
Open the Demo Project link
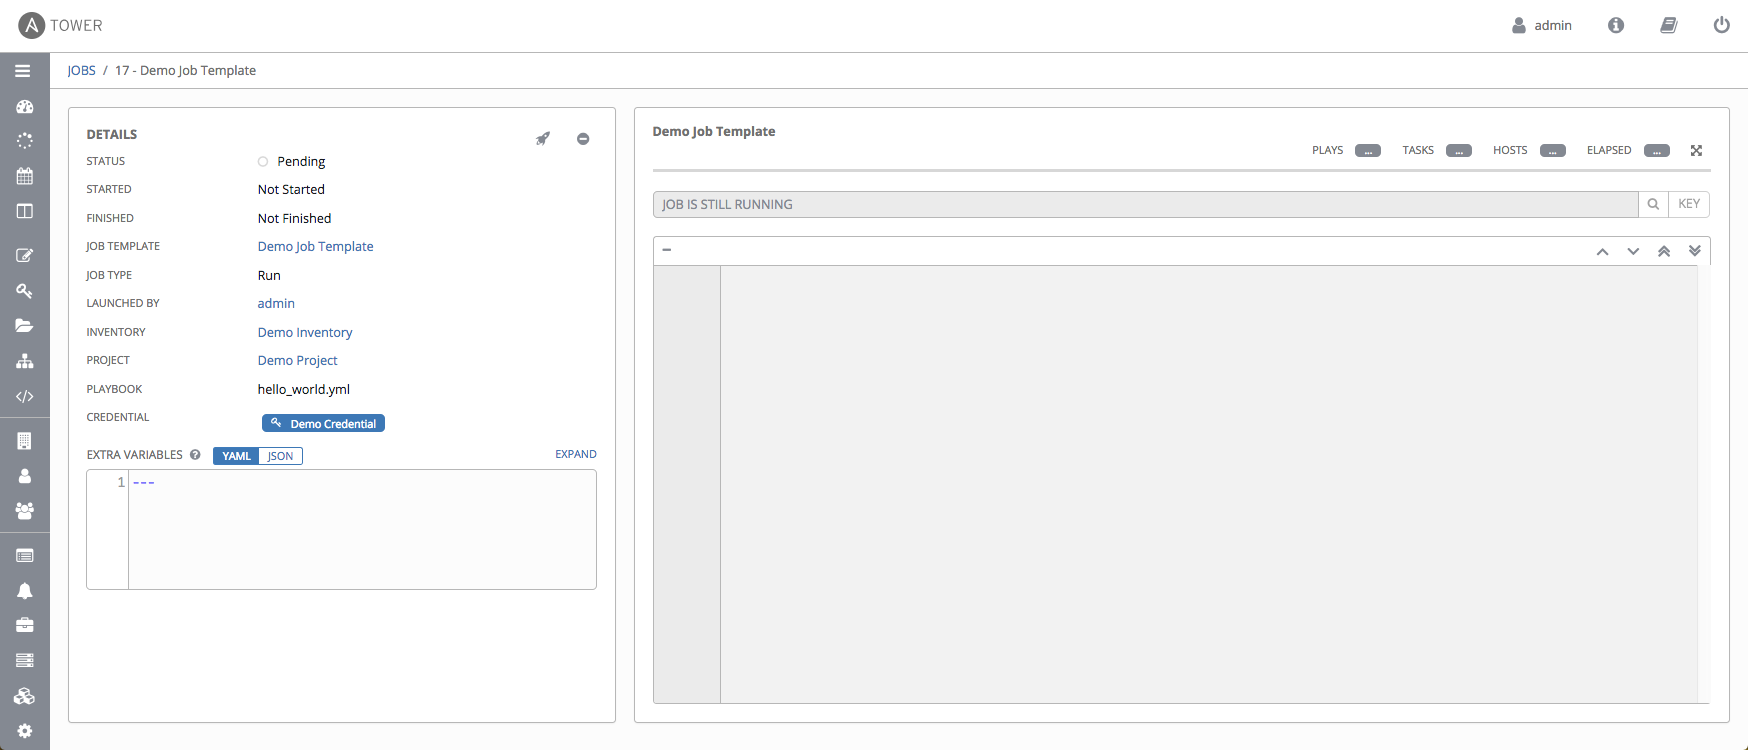pos(298,361)
